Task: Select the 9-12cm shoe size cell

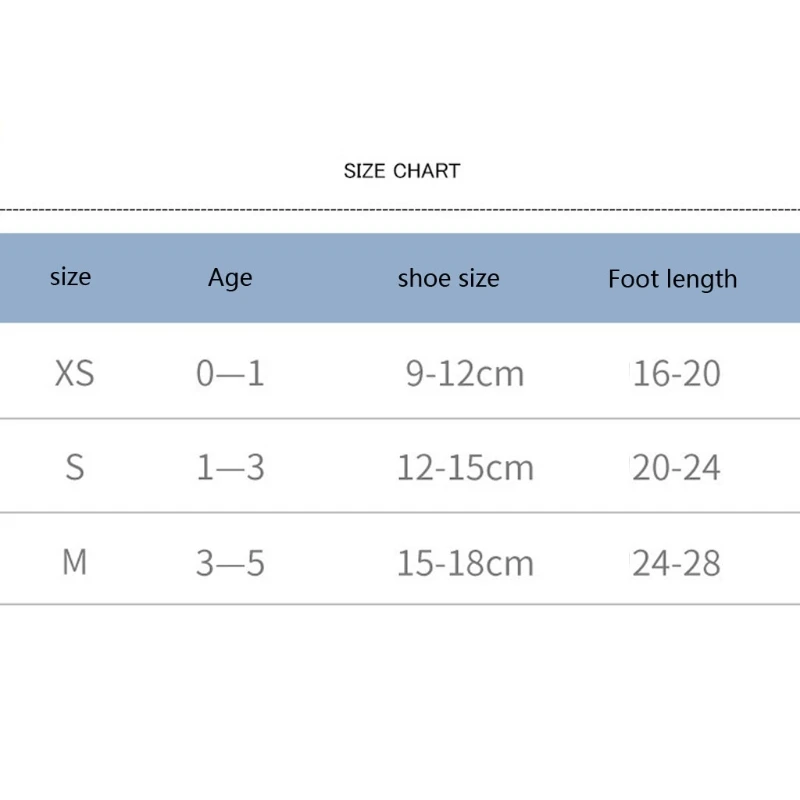Action: point(464,374)
